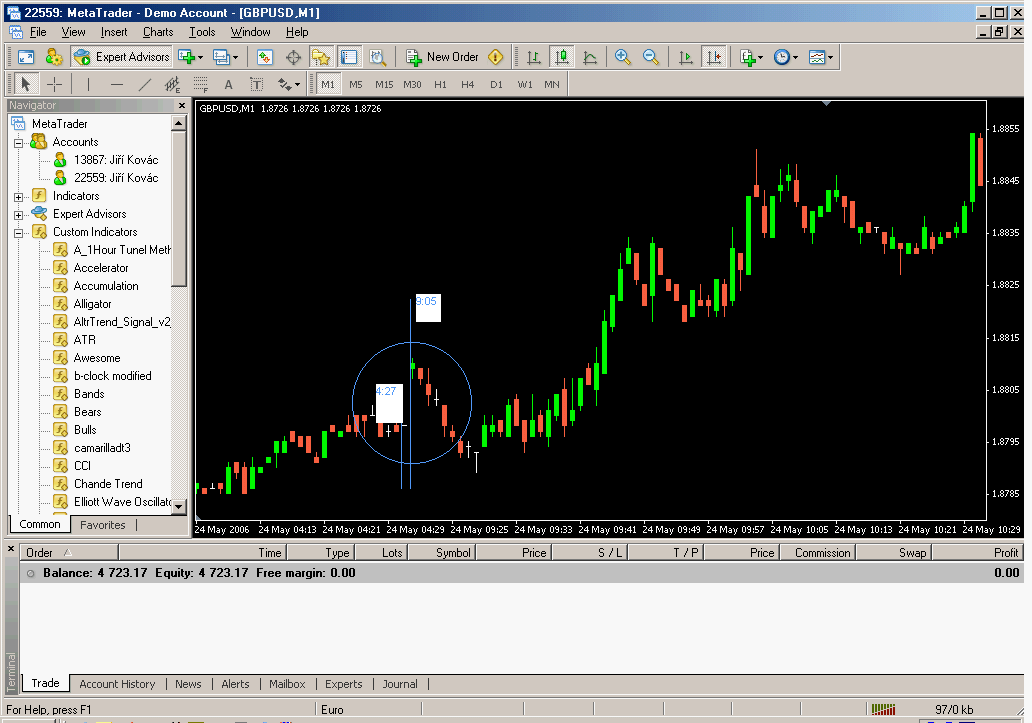Collapse the Accounts tree node
Viewport: 1032px width, 723px height.
point(18,143)
